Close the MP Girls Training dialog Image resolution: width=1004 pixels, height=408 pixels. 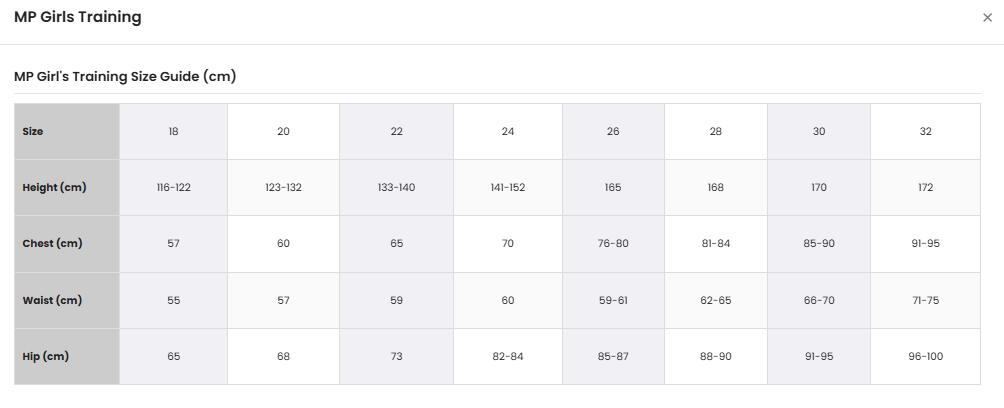coord(987,18)
